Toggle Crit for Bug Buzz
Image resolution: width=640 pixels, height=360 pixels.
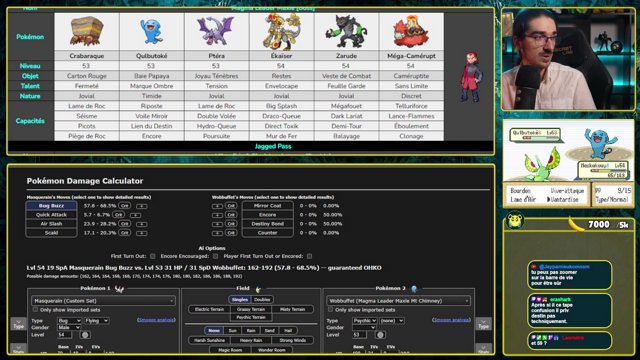(124, 206)
